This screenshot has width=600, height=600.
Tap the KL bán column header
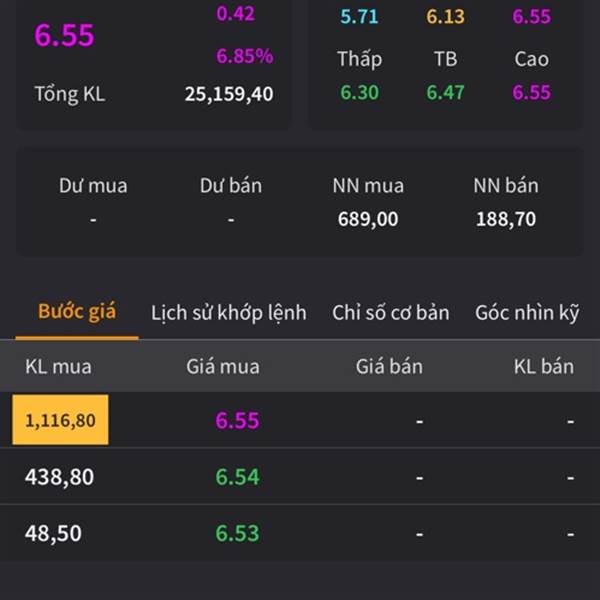(544, 367)
